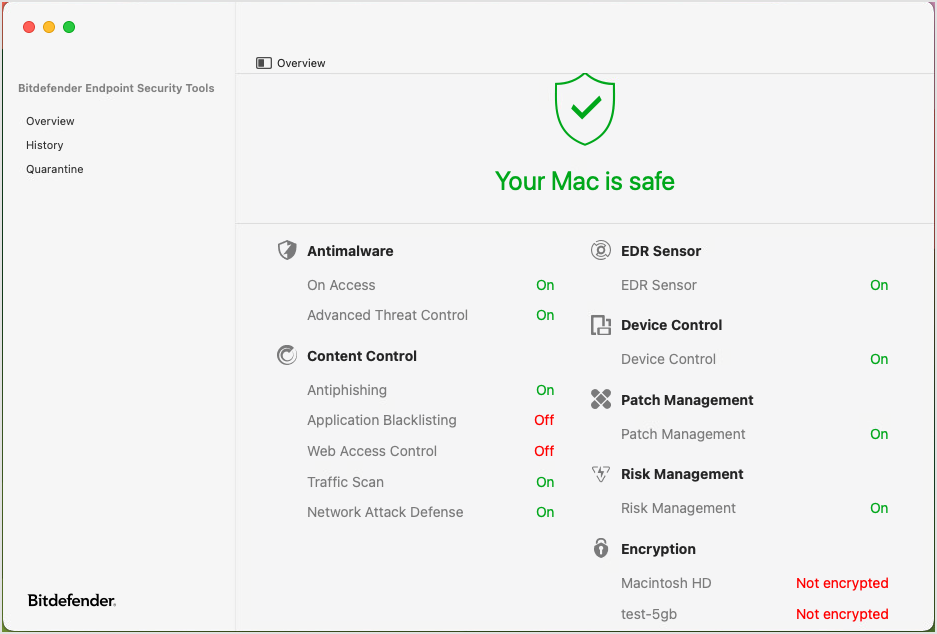Viewport: 937px width, 634px height.
Task: Click the Antimalware shield icon
Action: pyautogui.click(x=287, y=250)
